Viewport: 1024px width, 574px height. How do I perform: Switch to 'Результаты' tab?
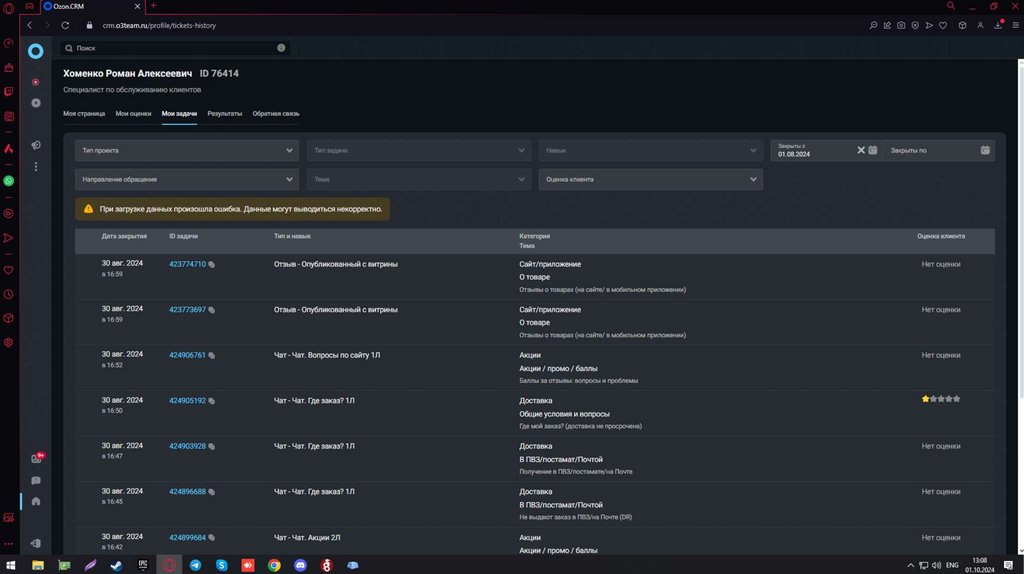225,114
